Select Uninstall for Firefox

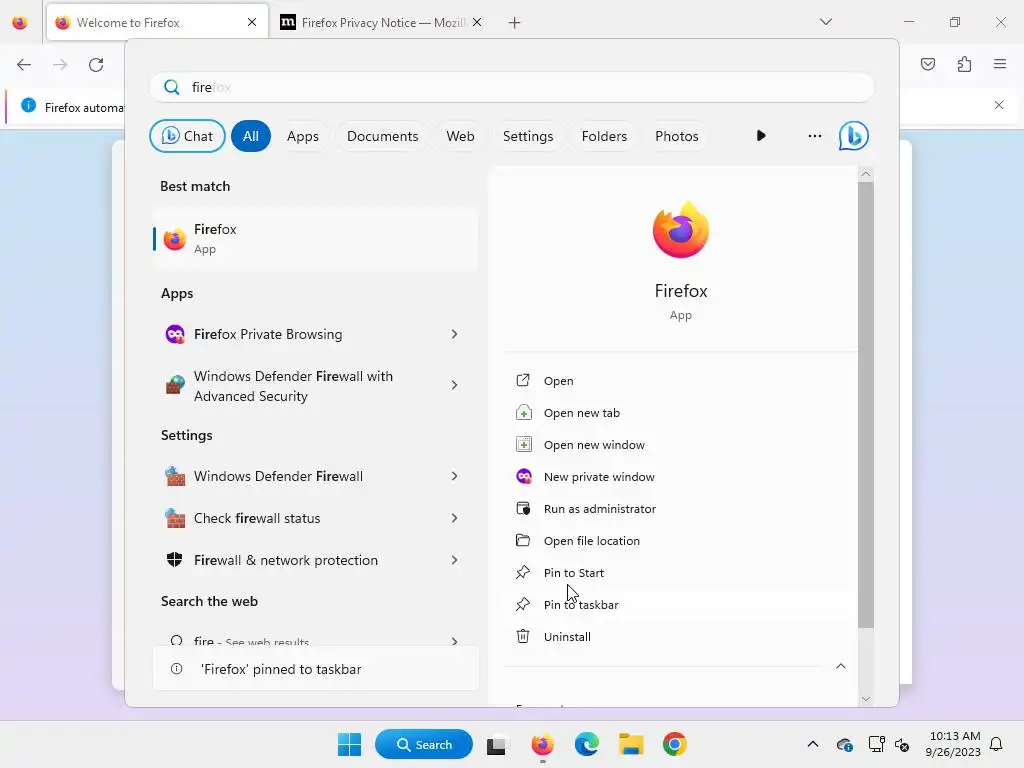tap(679, 637)
